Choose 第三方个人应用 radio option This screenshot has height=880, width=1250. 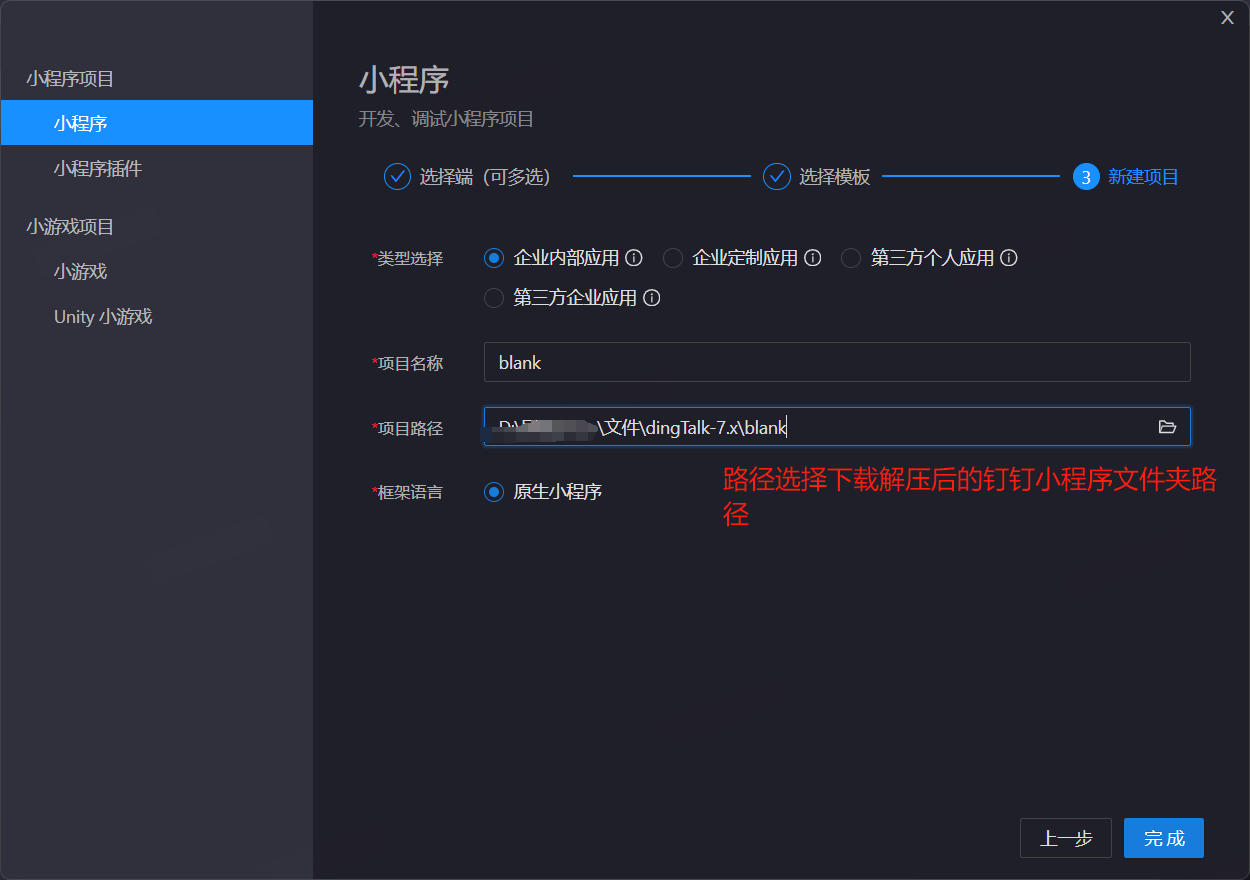(851, 258)
